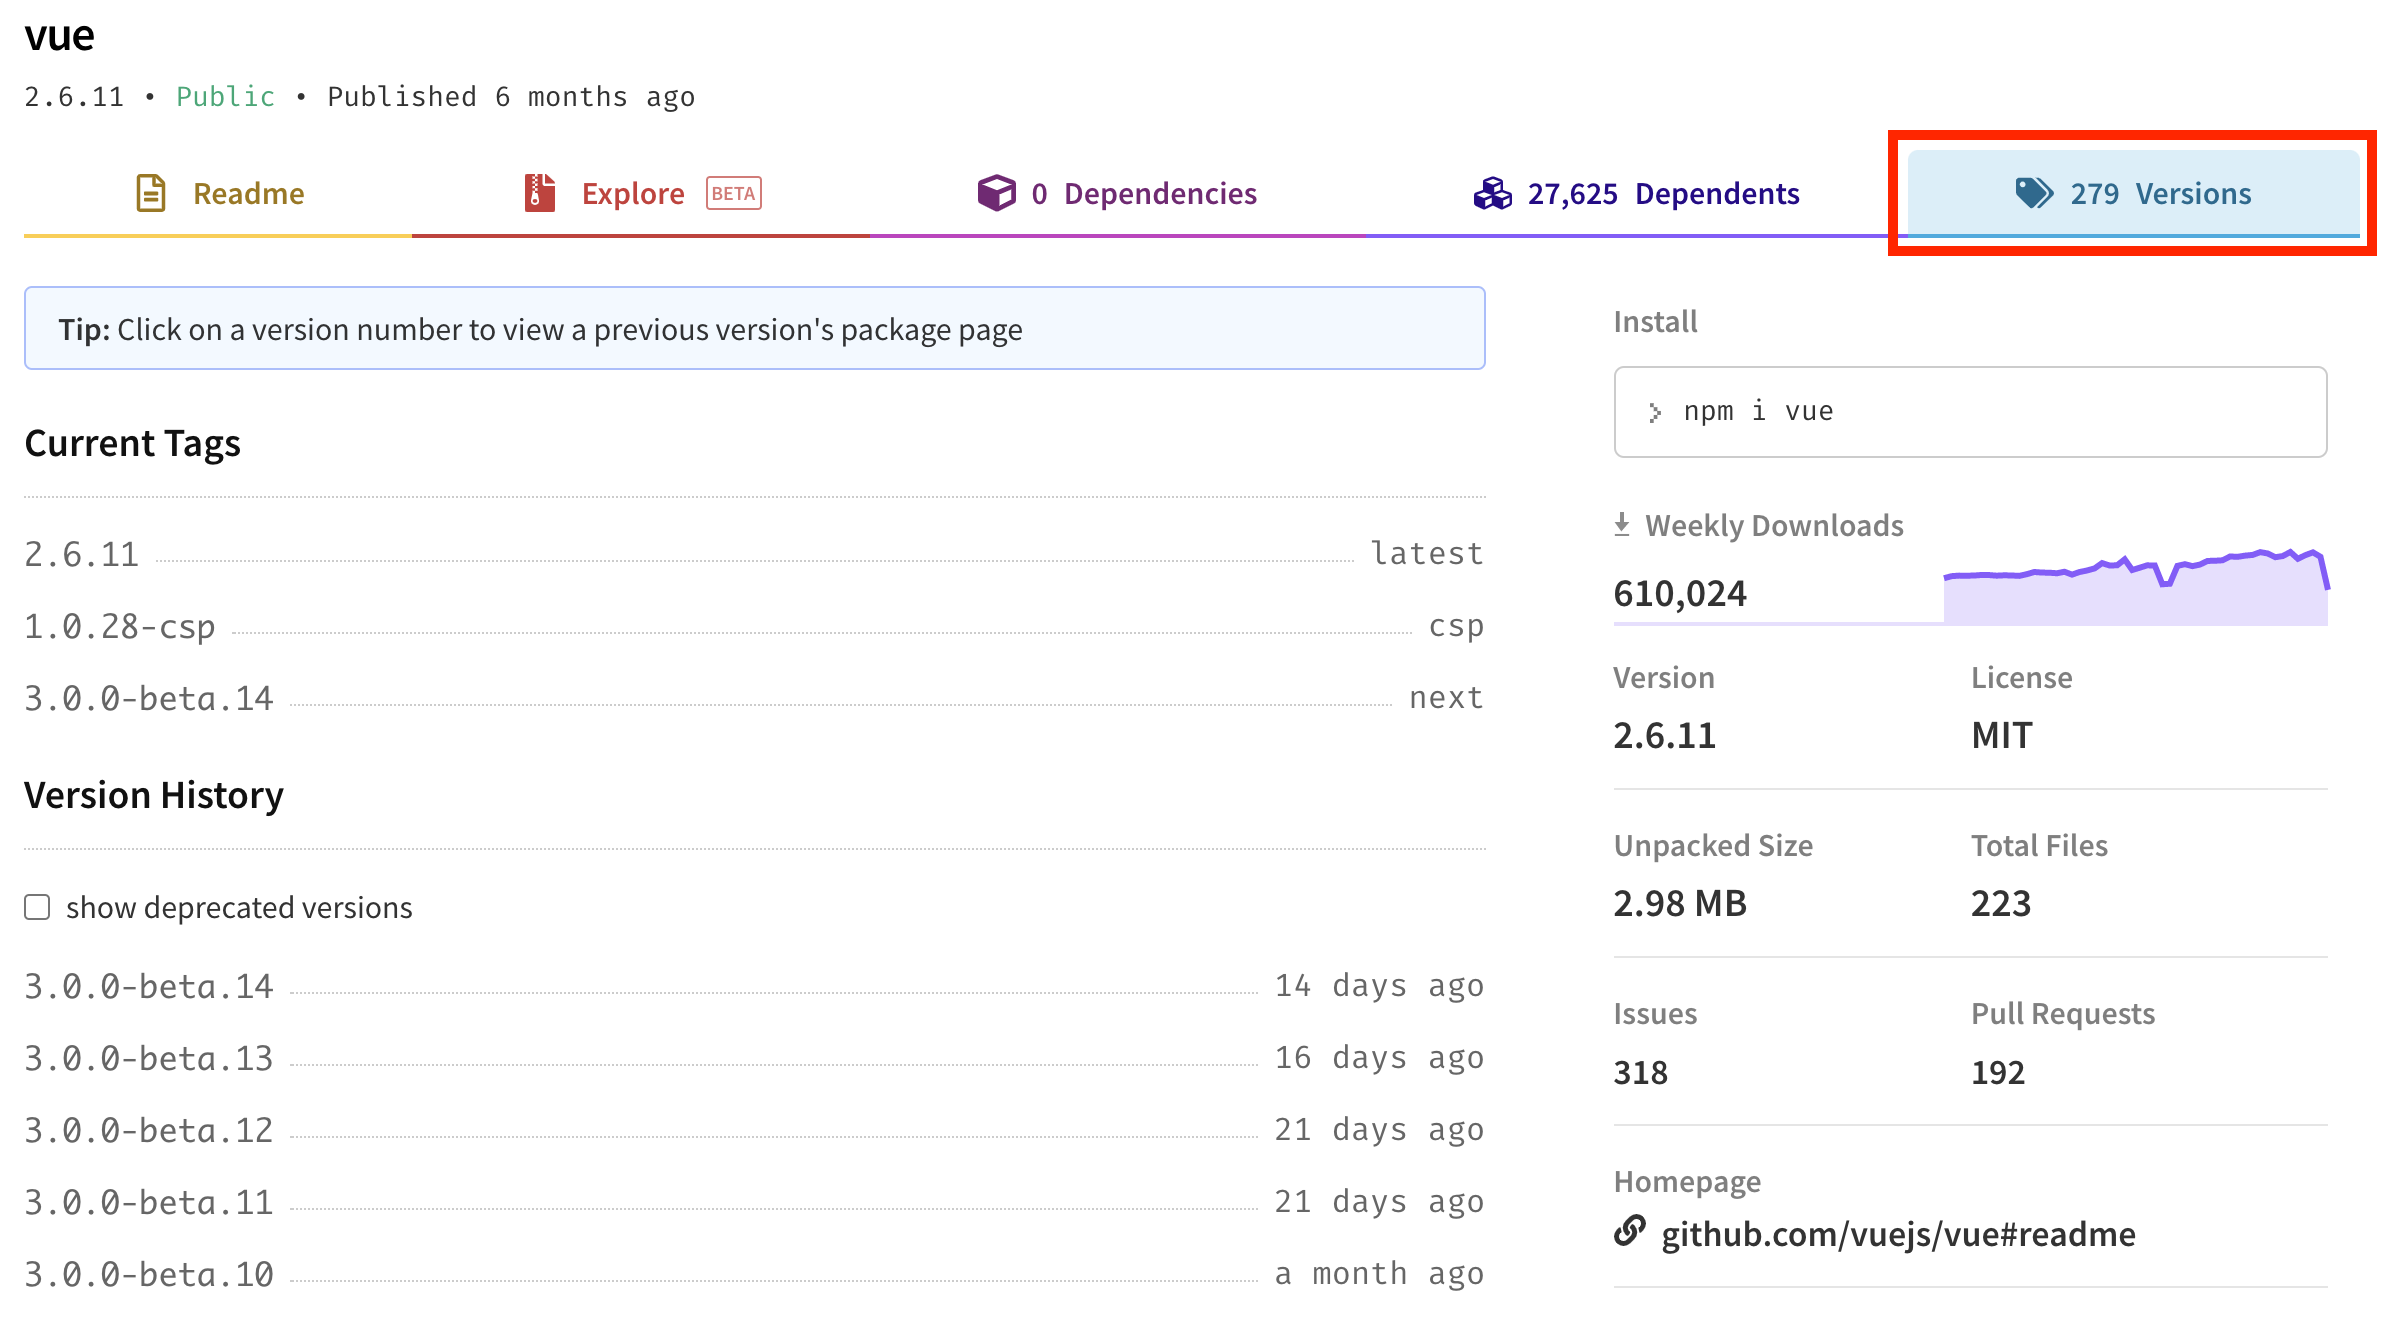Viewport: 2382px width, 1322px height.
Task: Open the Readme tab
Action: tap(218, 193)
